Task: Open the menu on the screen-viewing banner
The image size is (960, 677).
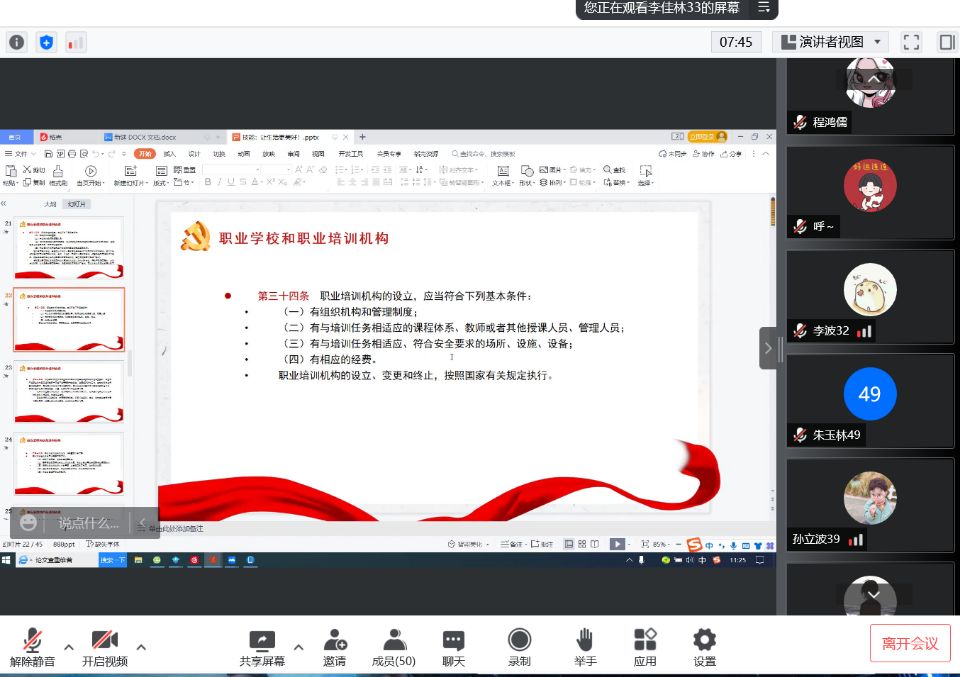Action: pyautogui.click(x=763, y=8)
